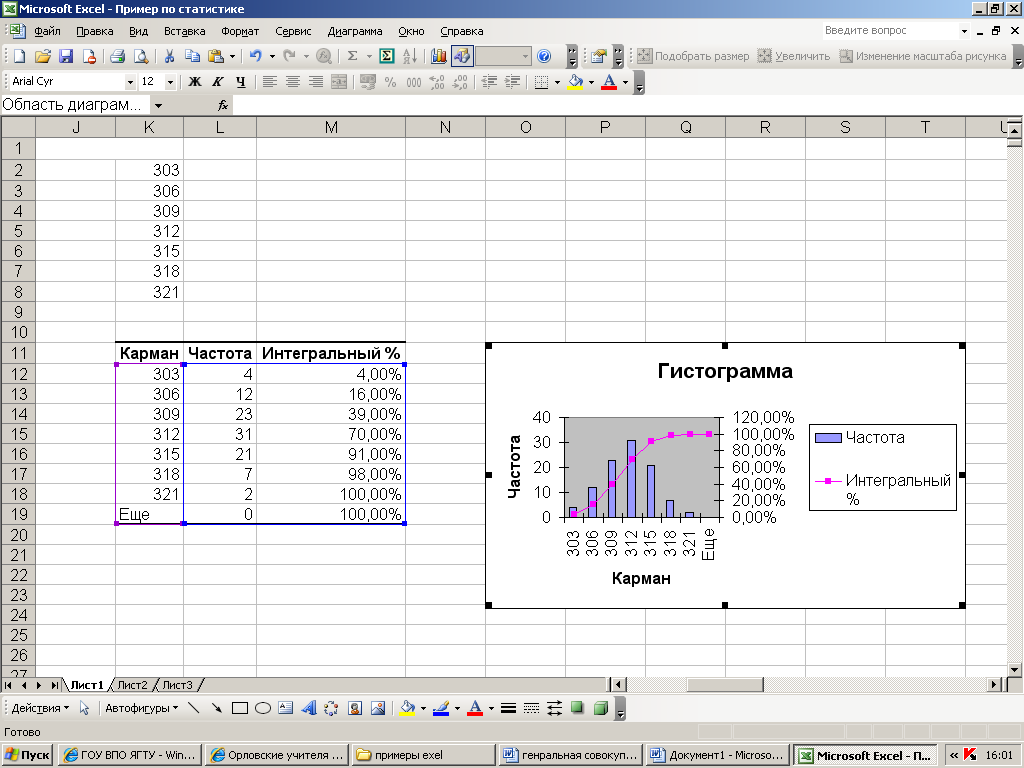Expand the Автофигуры menu
This screenshot has height=768, width=1024.
coord(142,708)
